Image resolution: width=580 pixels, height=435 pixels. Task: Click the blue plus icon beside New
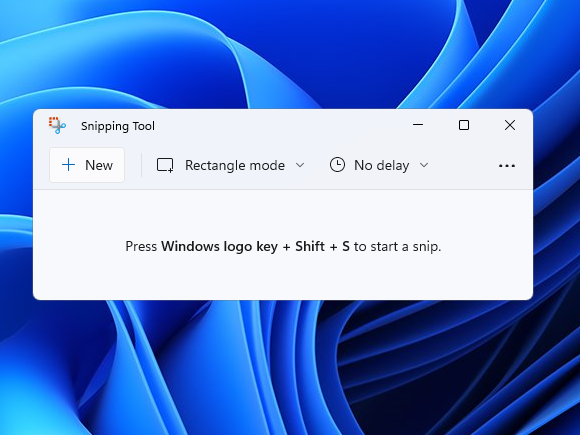point(68,165)
